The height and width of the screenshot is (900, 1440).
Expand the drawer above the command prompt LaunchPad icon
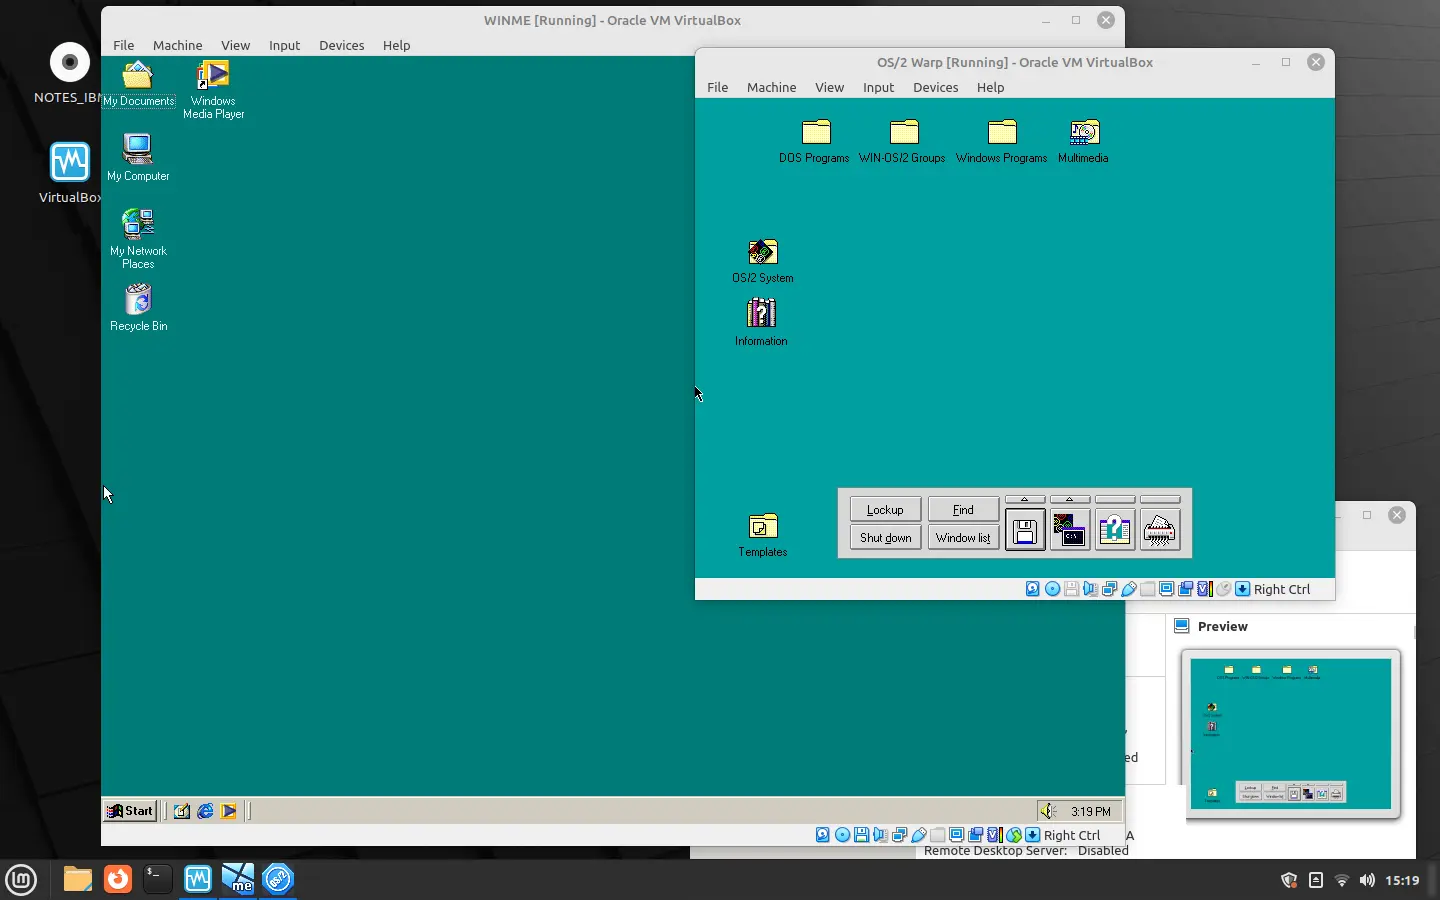(x=1070, y=499)
